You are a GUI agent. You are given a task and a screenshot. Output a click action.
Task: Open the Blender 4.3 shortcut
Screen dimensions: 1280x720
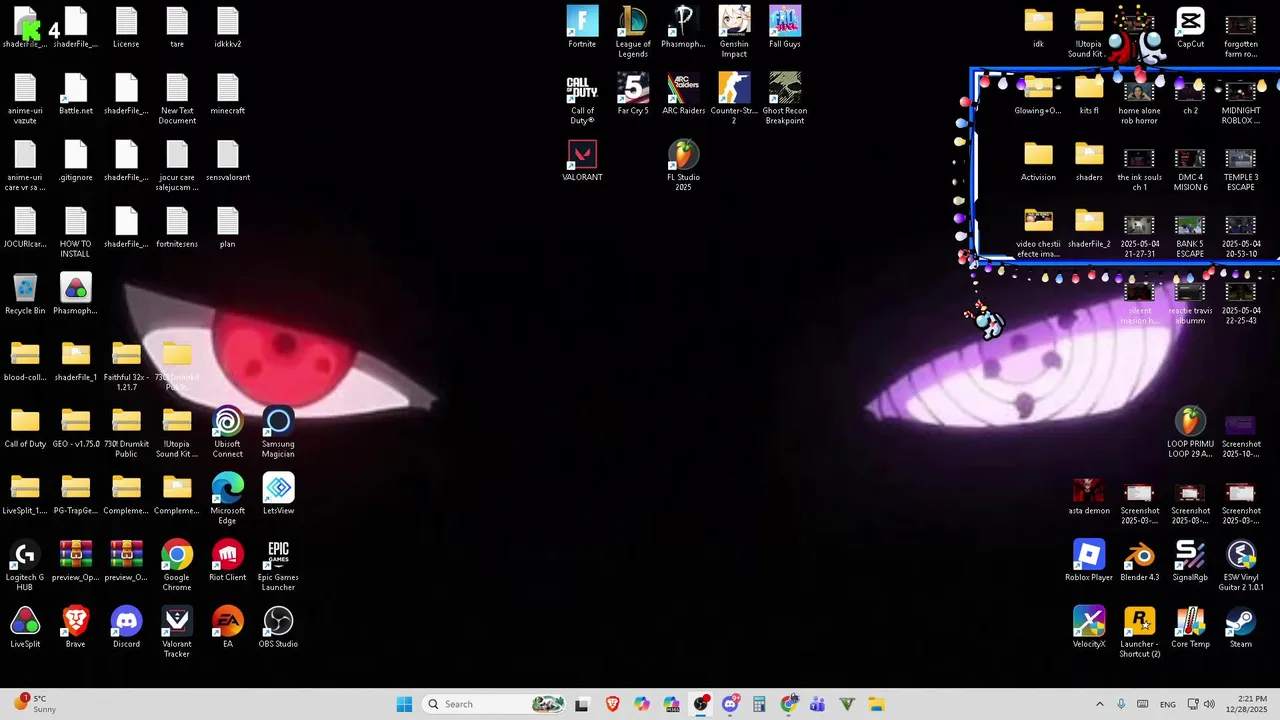click(x=1139, y=561)
